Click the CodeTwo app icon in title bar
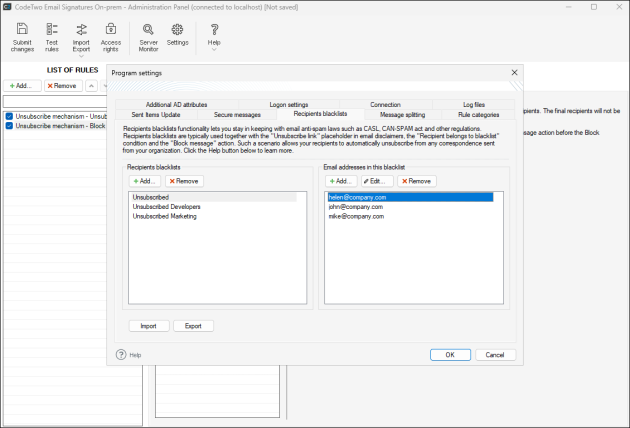Viewport: 630px width, 428px height. point(7,7)
